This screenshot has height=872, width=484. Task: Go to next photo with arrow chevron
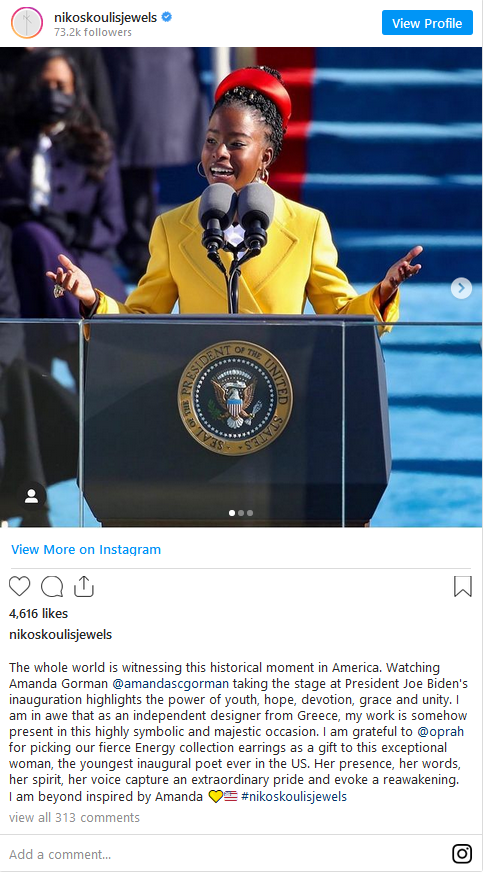tap(461, 288)
